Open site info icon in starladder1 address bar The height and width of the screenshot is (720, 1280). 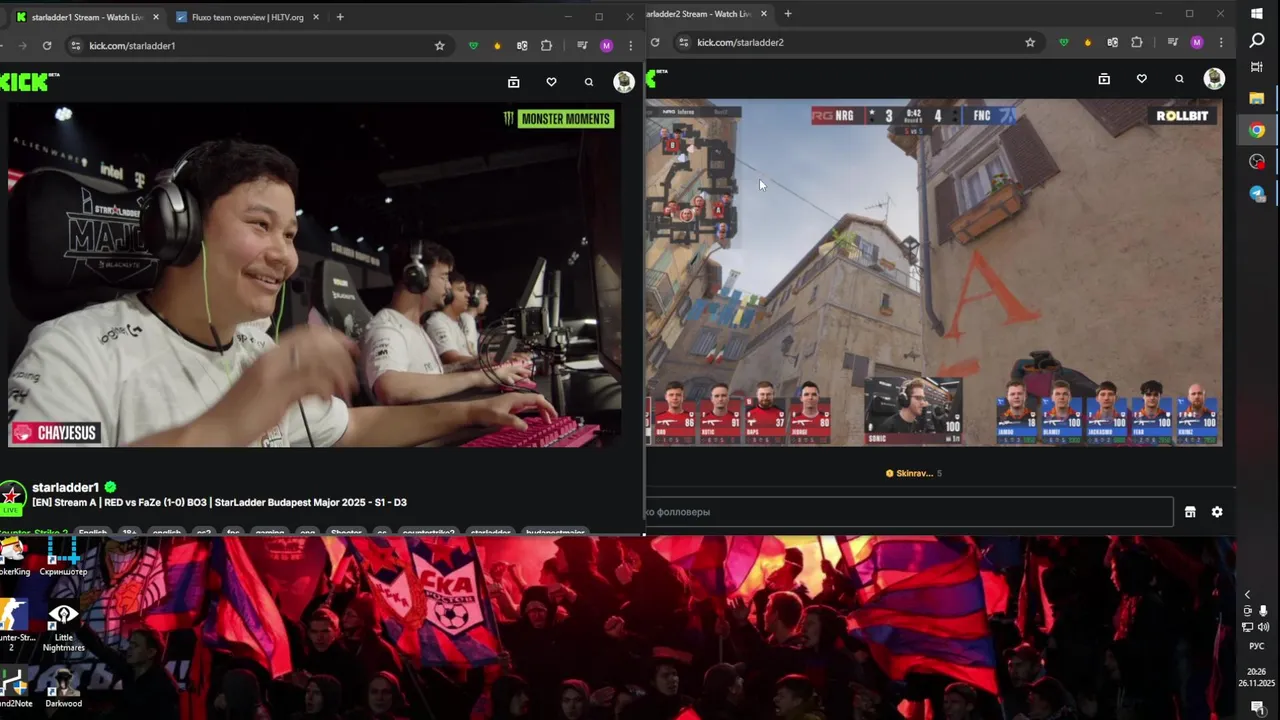75,45
